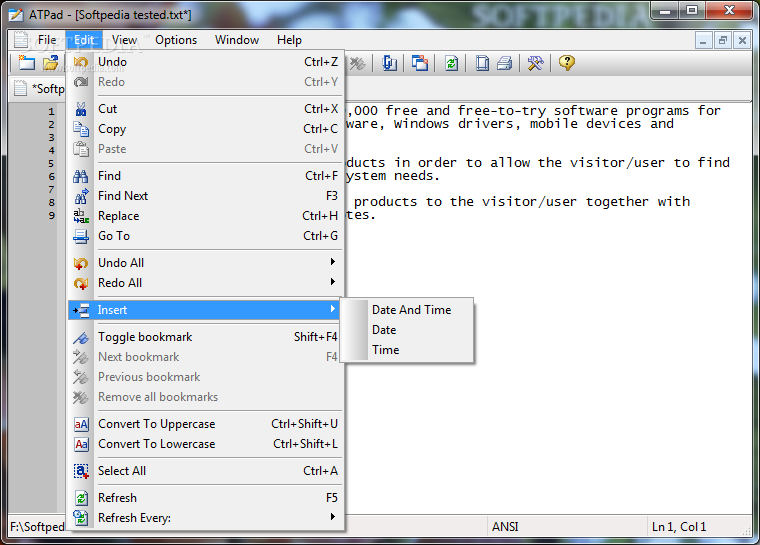Click line number 5 in the gutter
Screen dimensions: 760x545
coord(51,163)
